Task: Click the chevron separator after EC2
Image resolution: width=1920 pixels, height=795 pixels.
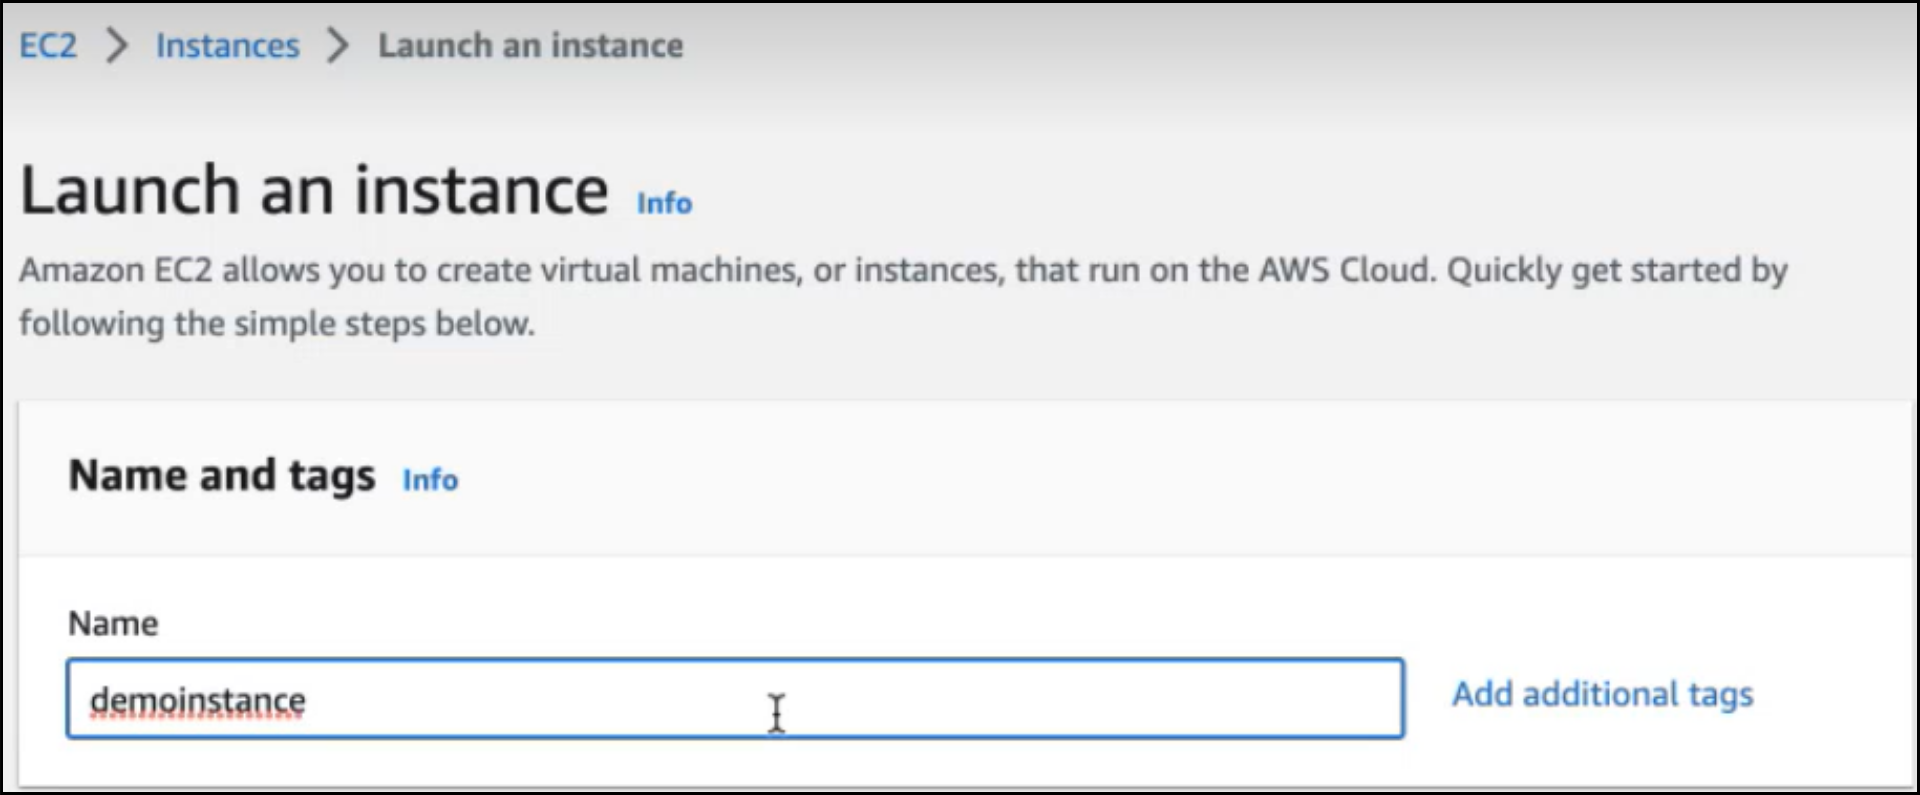Action: click(117, 46)
